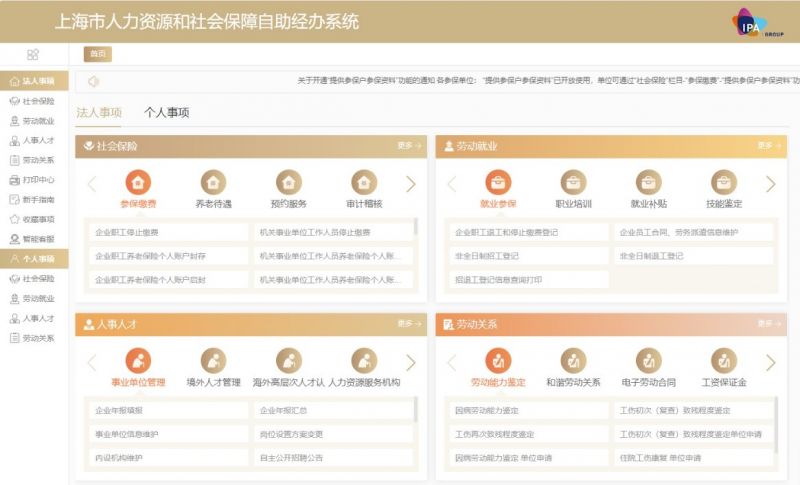Image resolution: width=800 pixels, height=485 pixels.
Task: Open 智能客服 in the sidebar
Action: click(x=32, y=239)
